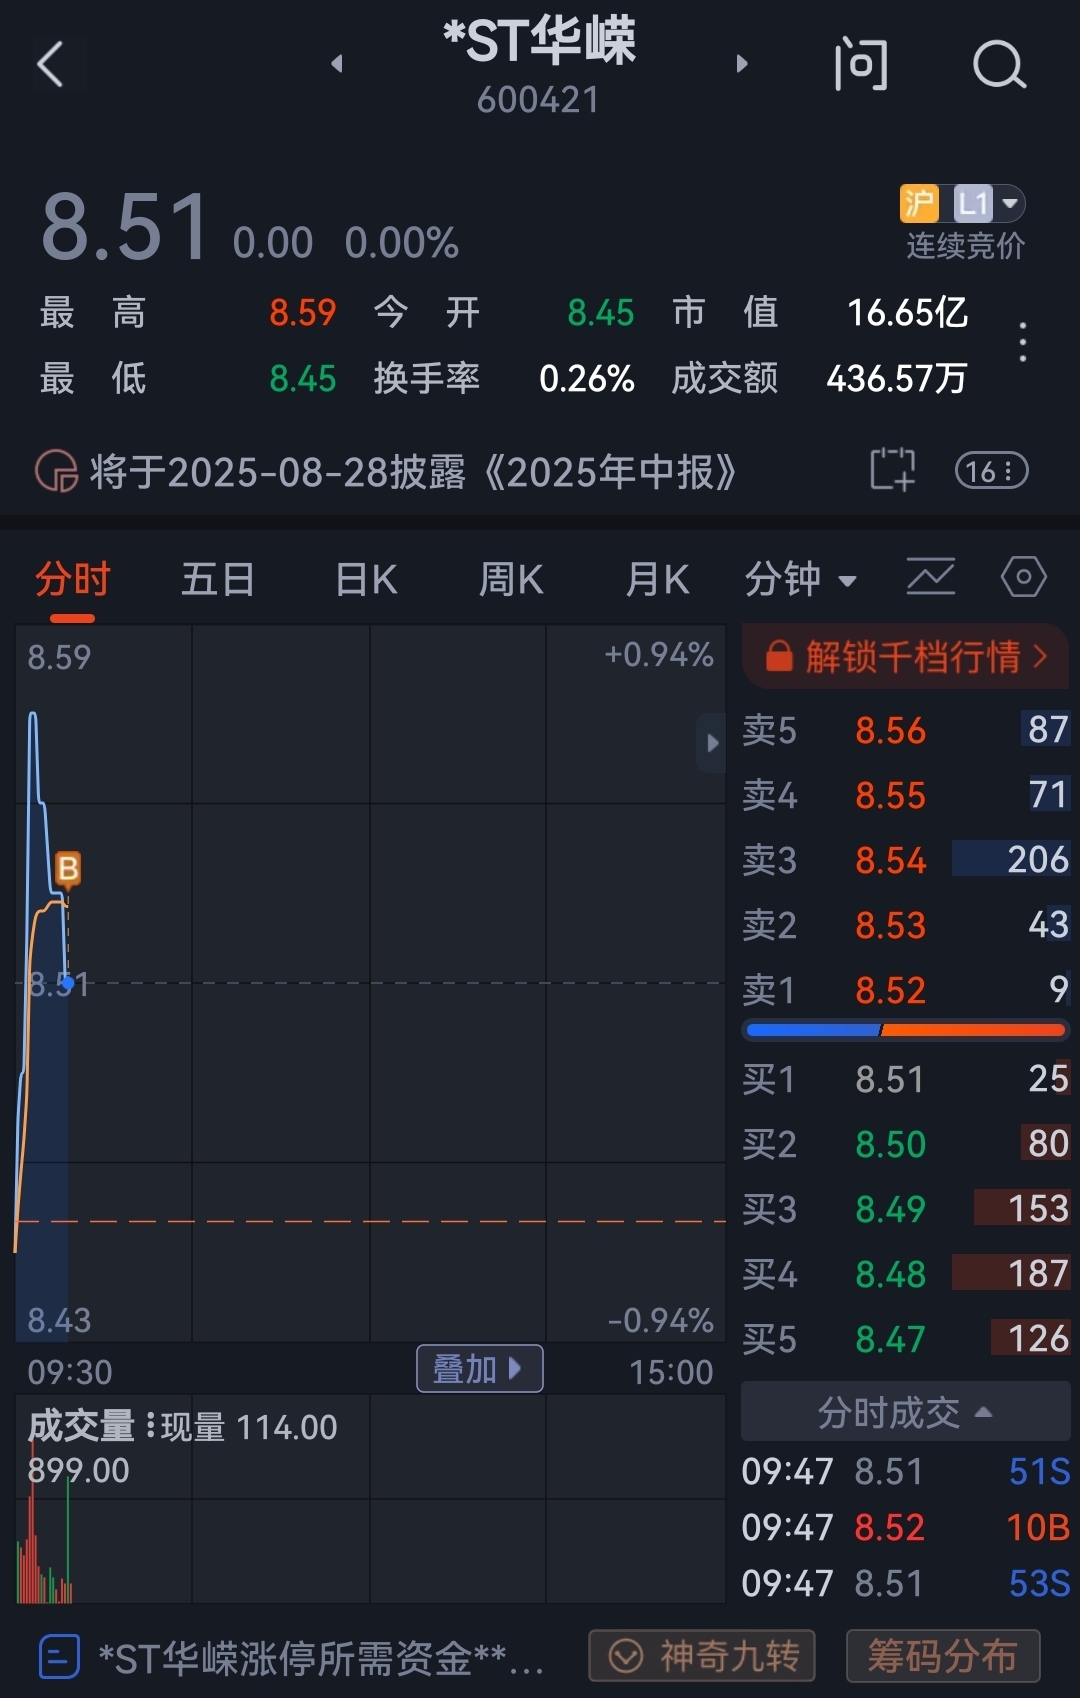Tap the stock title *ST华嵘
Viewport: 1080px width, 1698px height.
click(539, 42)
